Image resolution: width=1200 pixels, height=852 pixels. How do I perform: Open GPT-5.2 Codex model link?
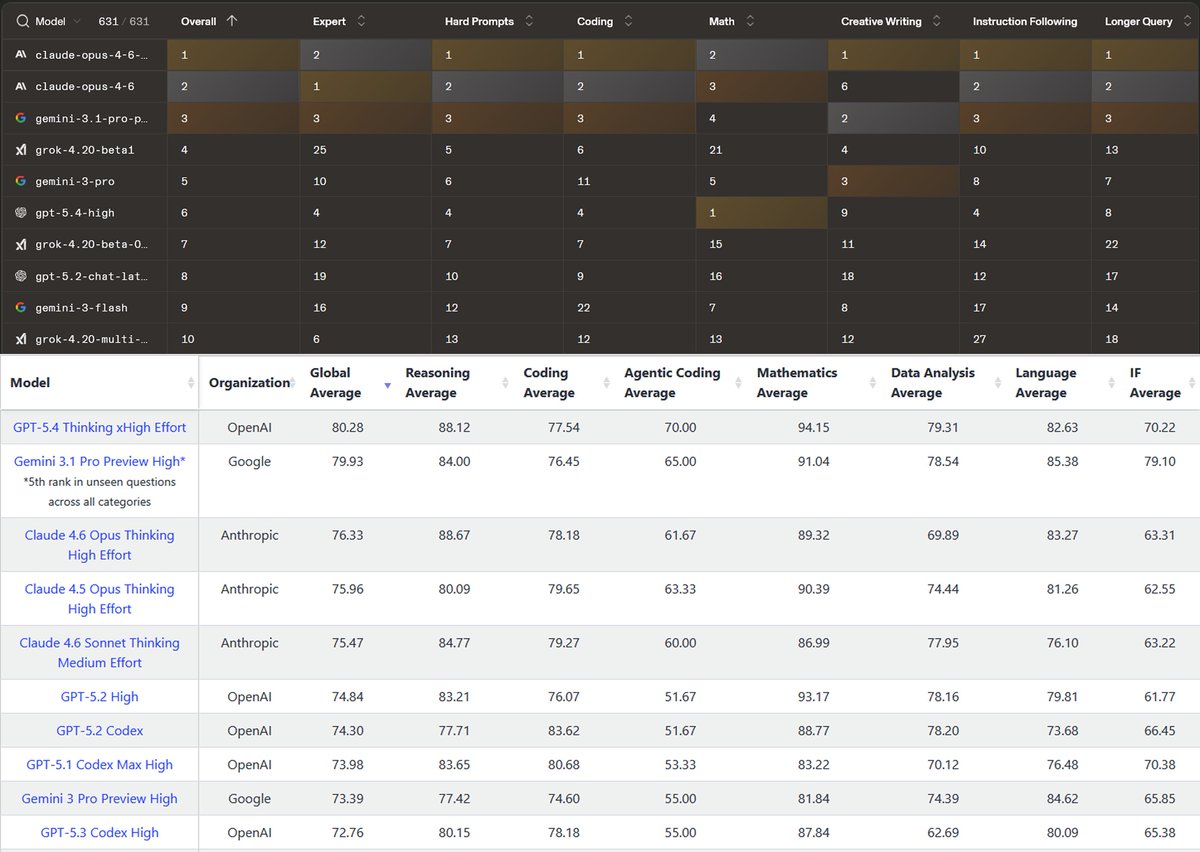[x=100, y=731]
